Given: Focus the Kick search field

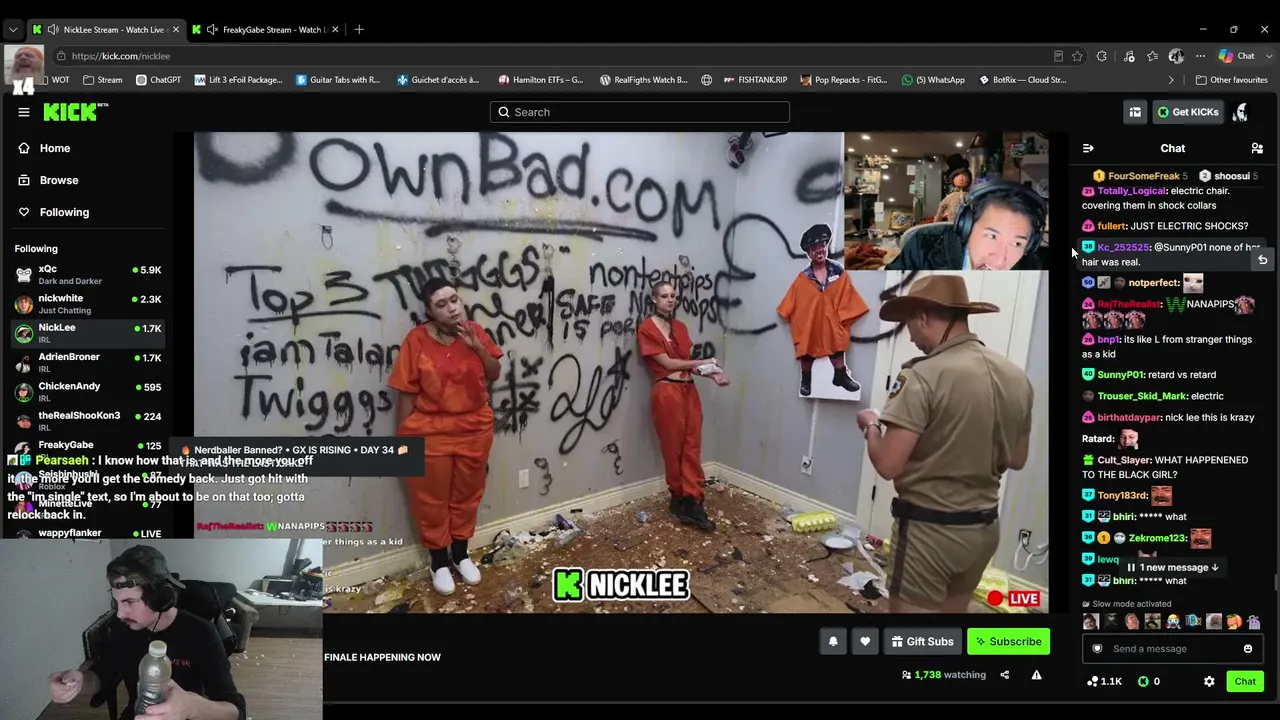Looking at the screenshot, I should pos(640,112).
